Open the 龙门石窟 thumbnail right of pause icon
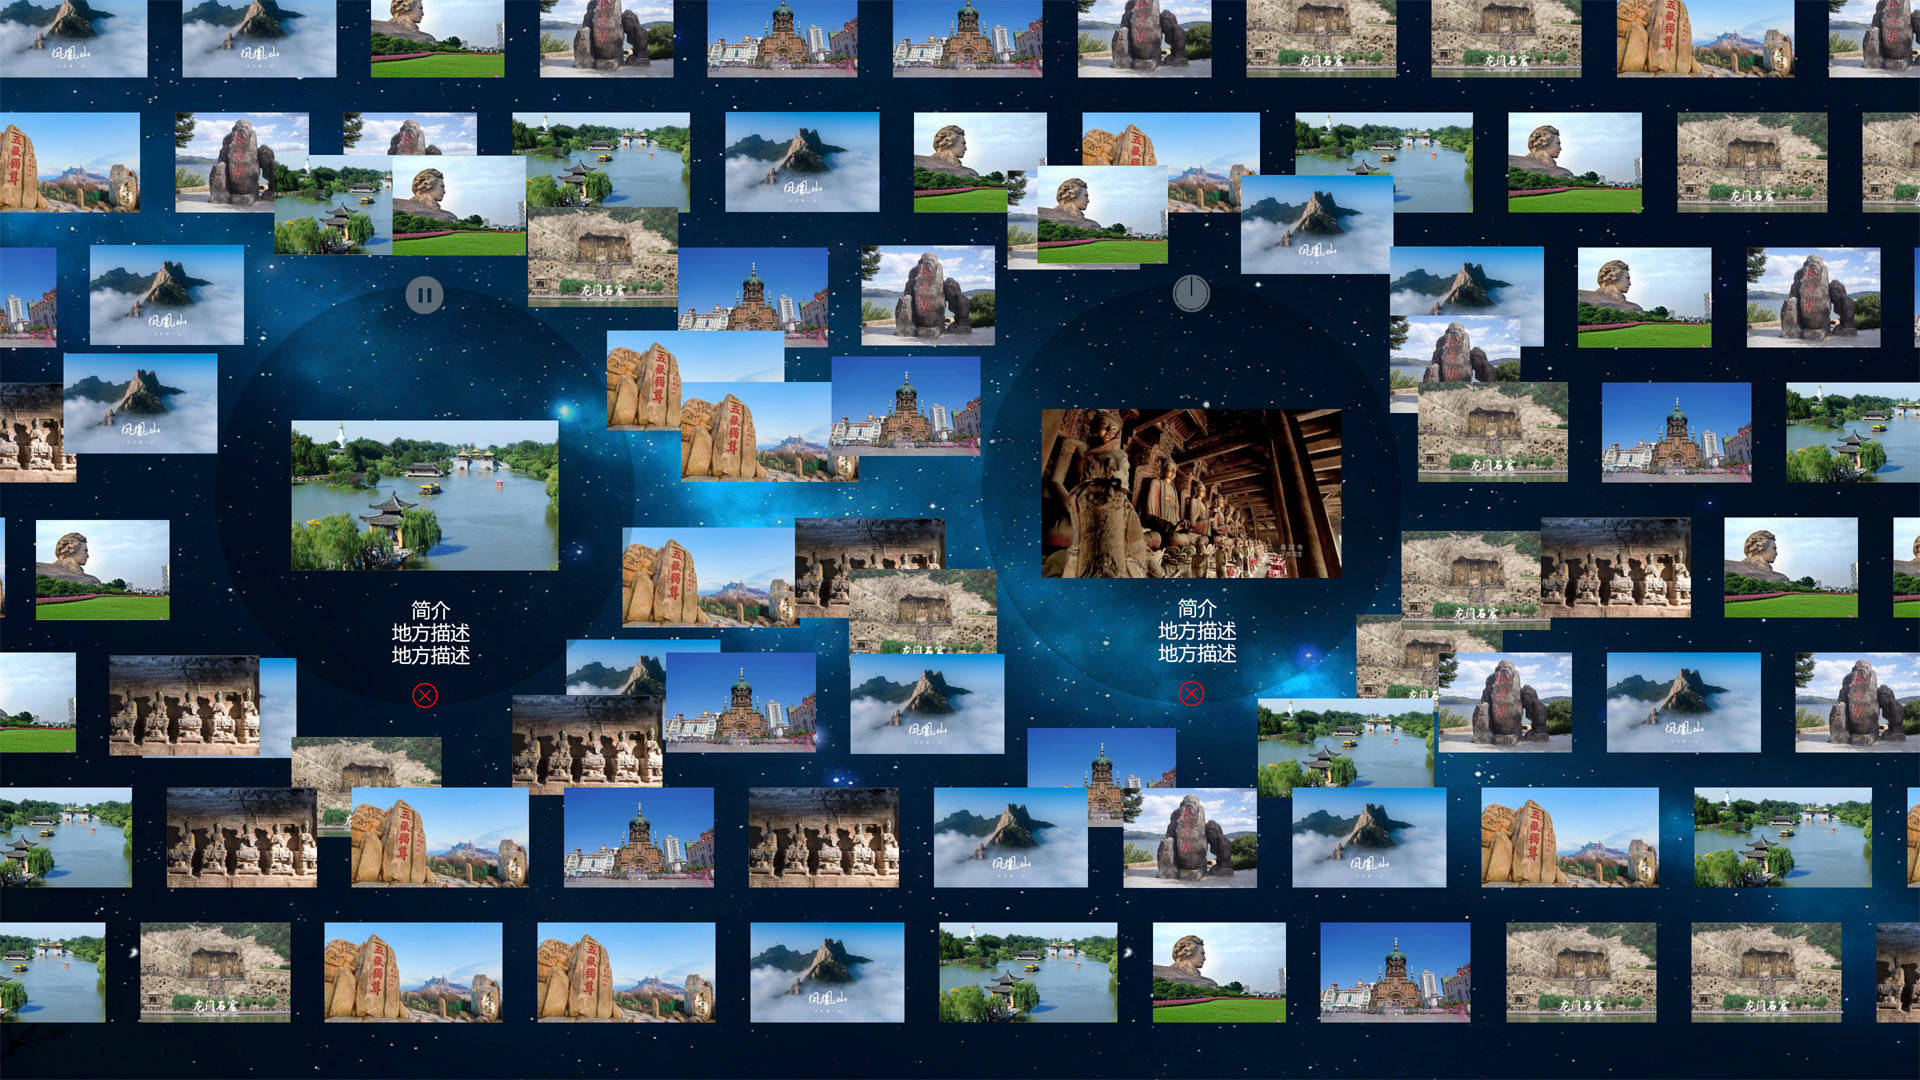Image resolution: width=1920 pixels, height=1080 pixels. [x=602, y=255]
